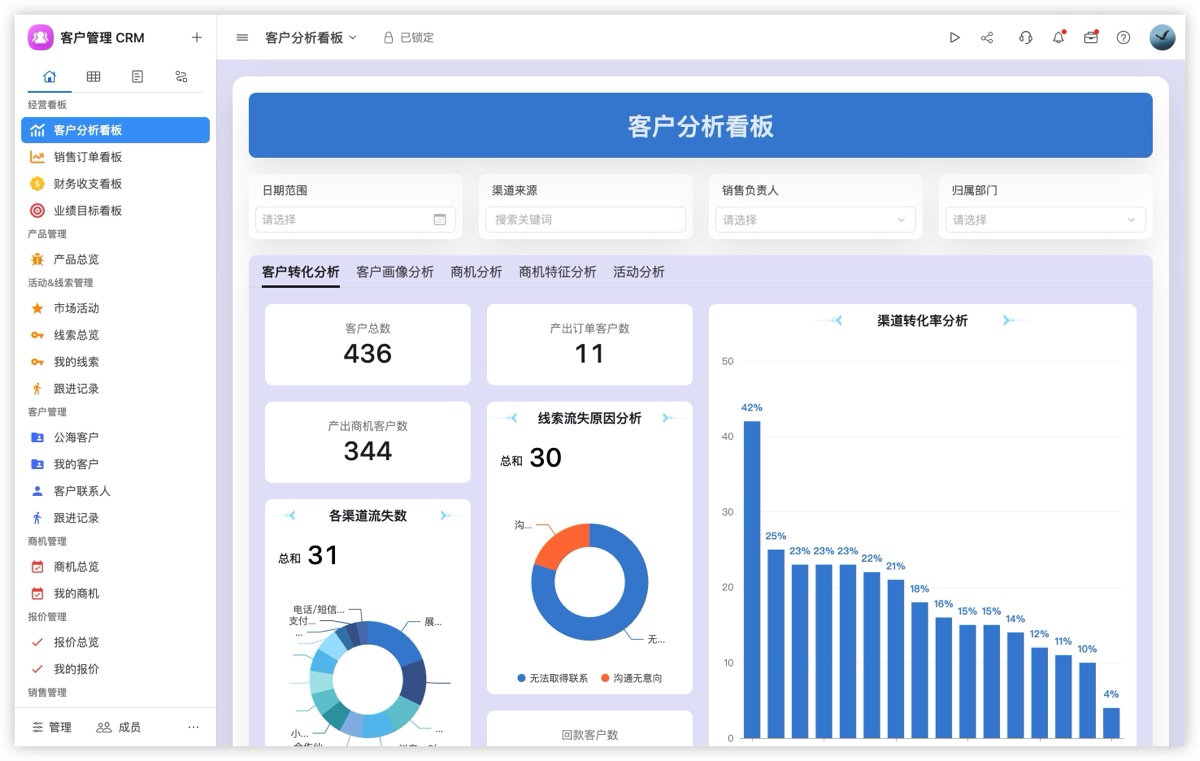Image resolution: width=1200 pixels, height=761 pixels.
Task: Click the lock icon next to 已锁定
Action: pyautogui.click(x=388, y=37)
